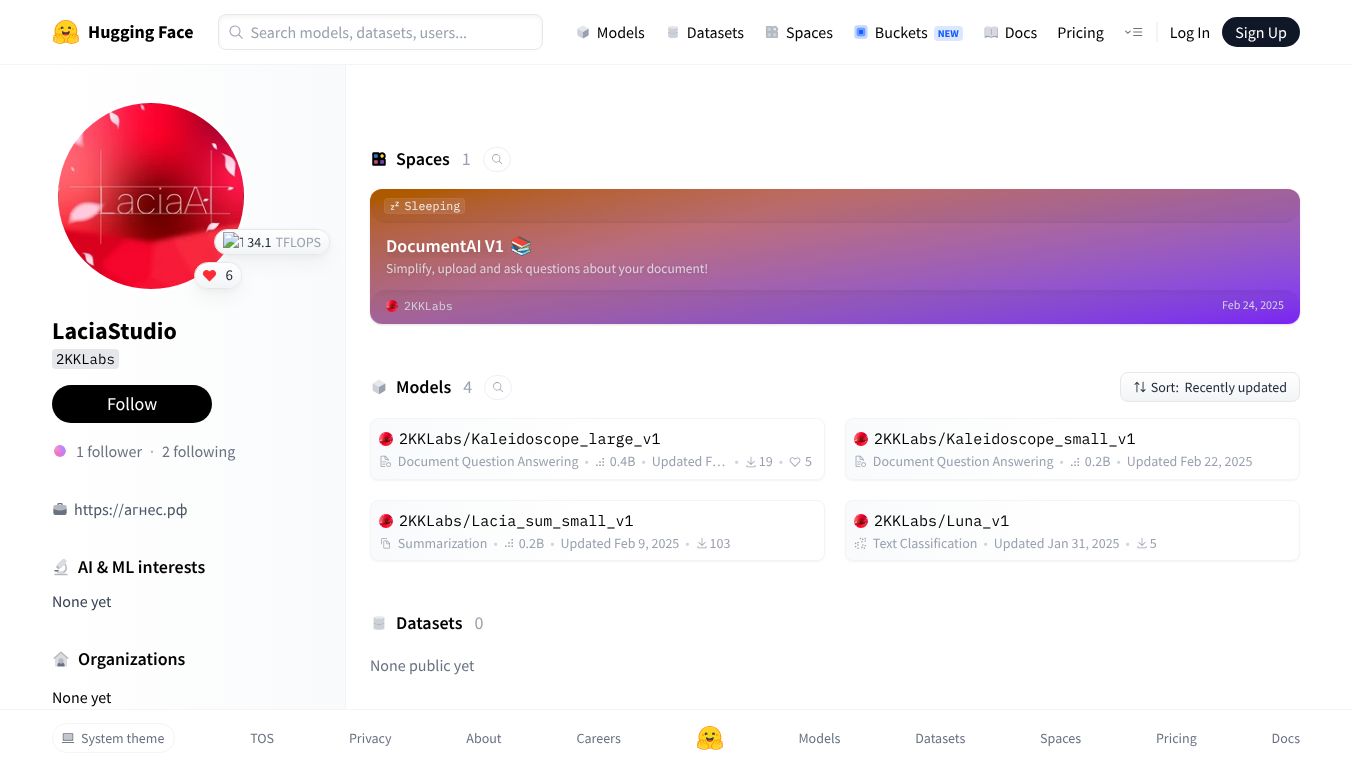Open the About footer link
The height and width of the screenshot is (760, 1352).
coord(483,738)
